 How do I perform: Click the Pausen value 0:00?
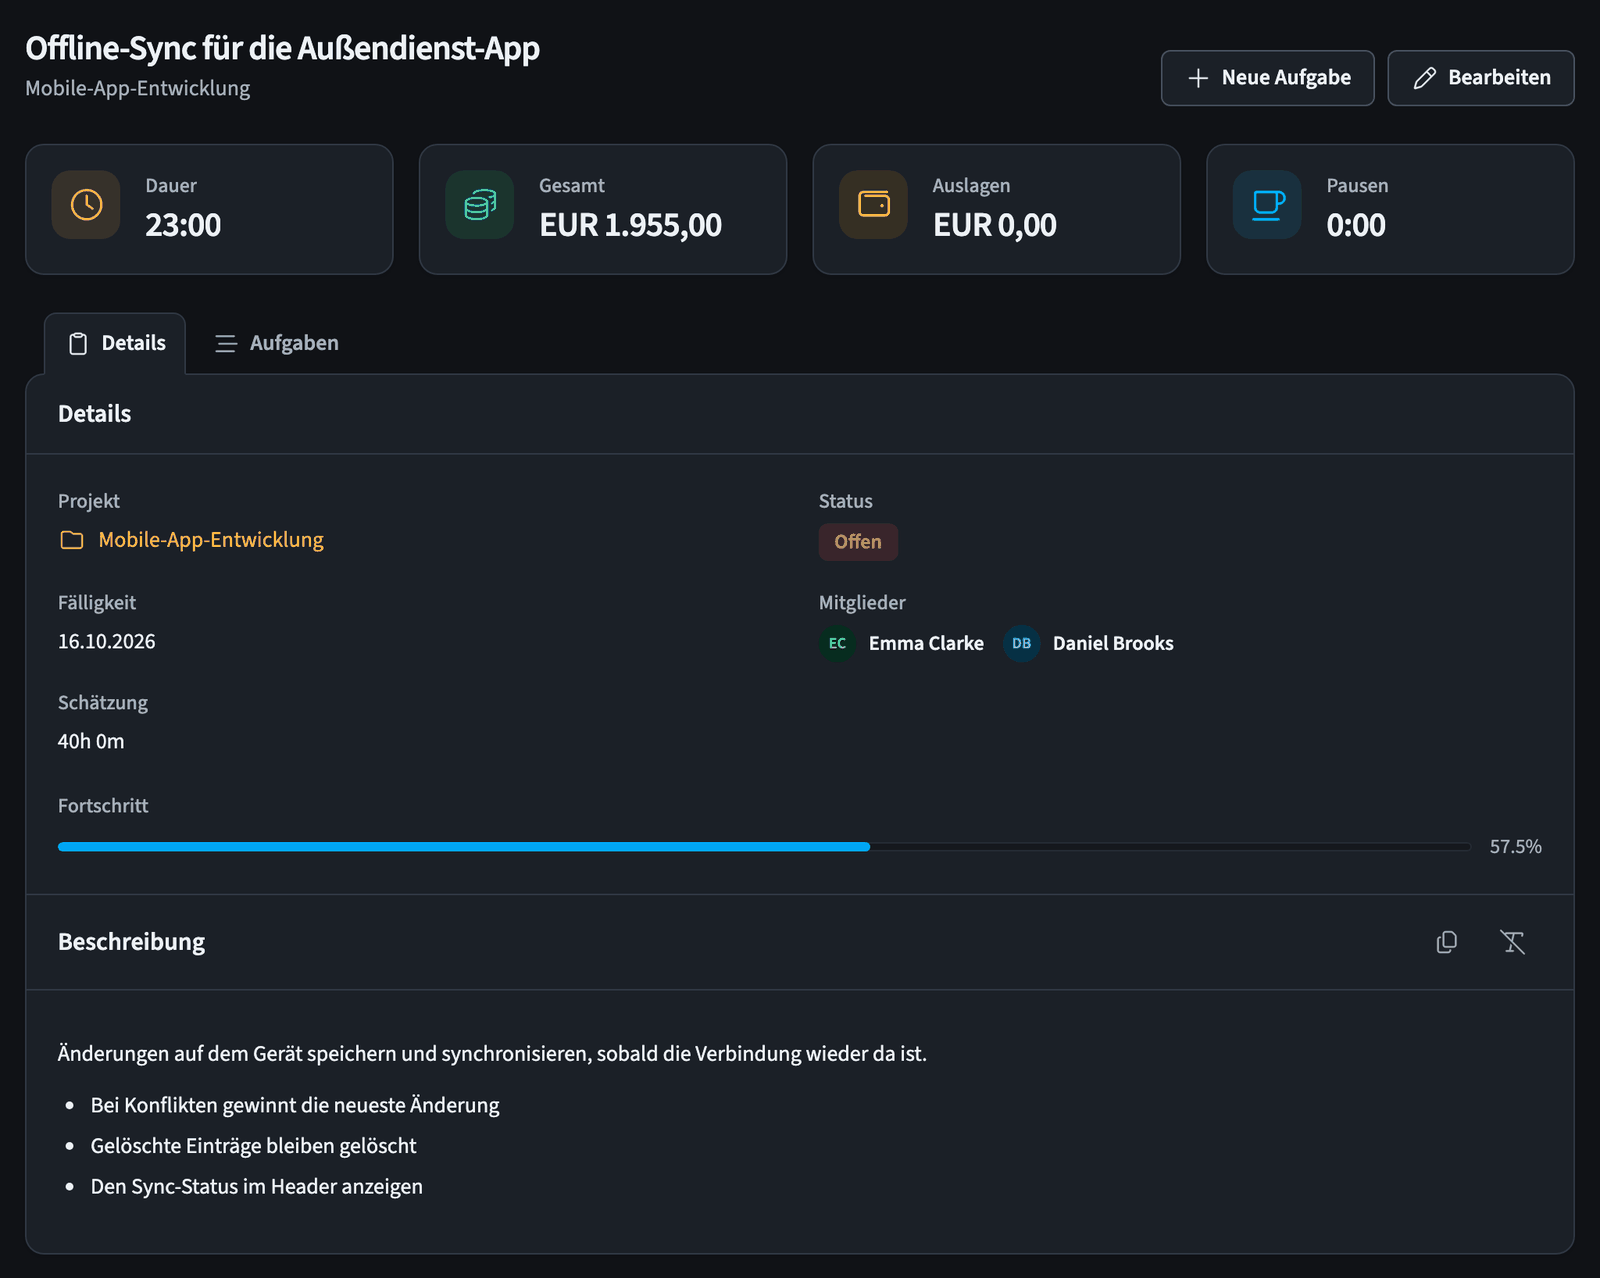pos(1356,226)
